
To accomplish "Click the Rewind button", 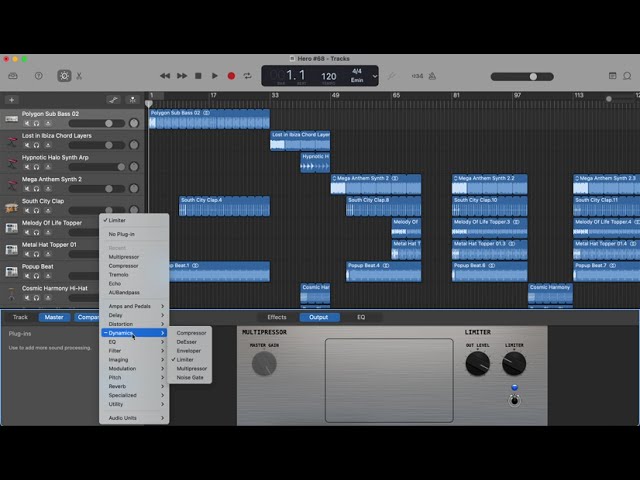I will click(x=165, y=76).
